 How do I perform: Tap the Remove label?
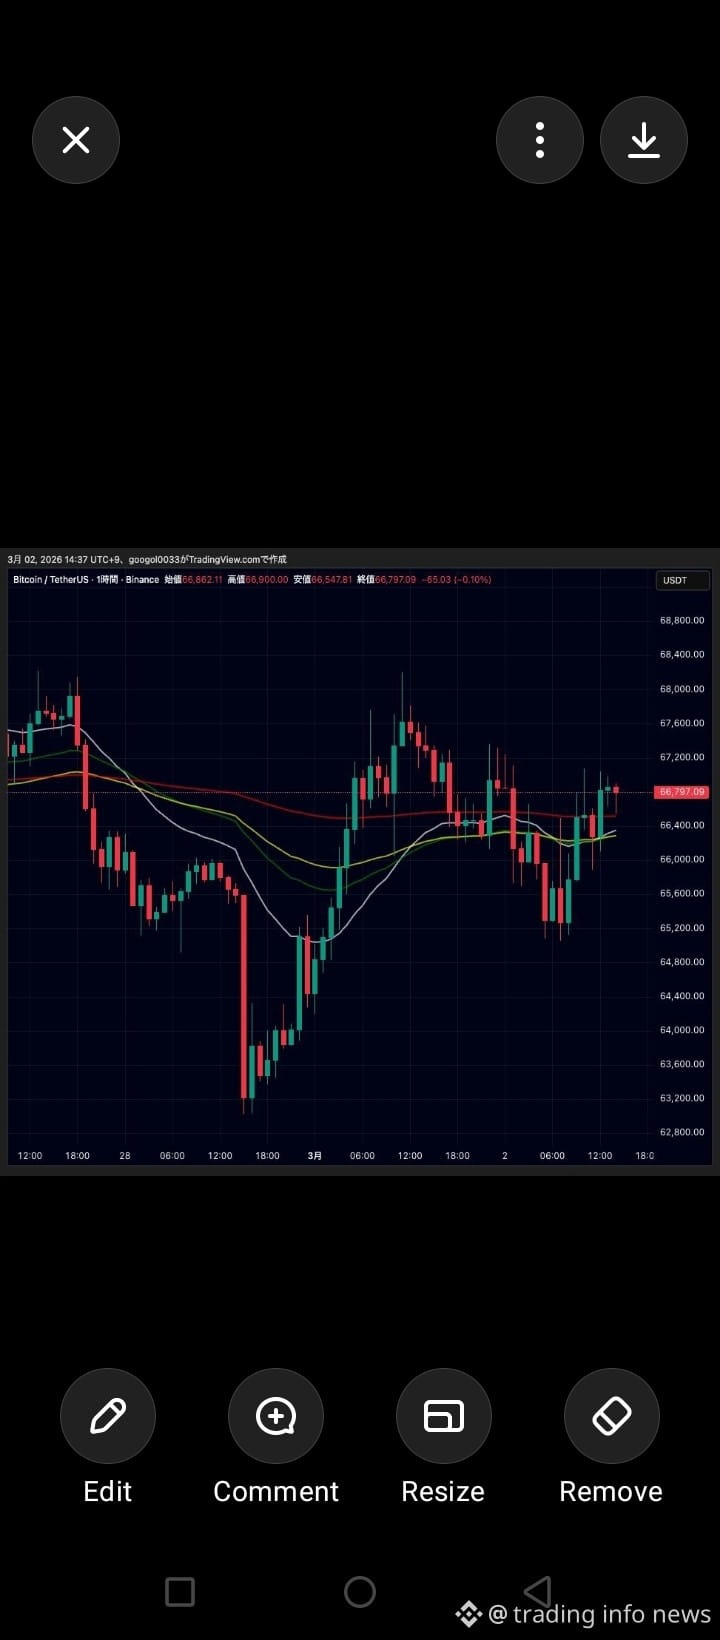pos(611,1491)
